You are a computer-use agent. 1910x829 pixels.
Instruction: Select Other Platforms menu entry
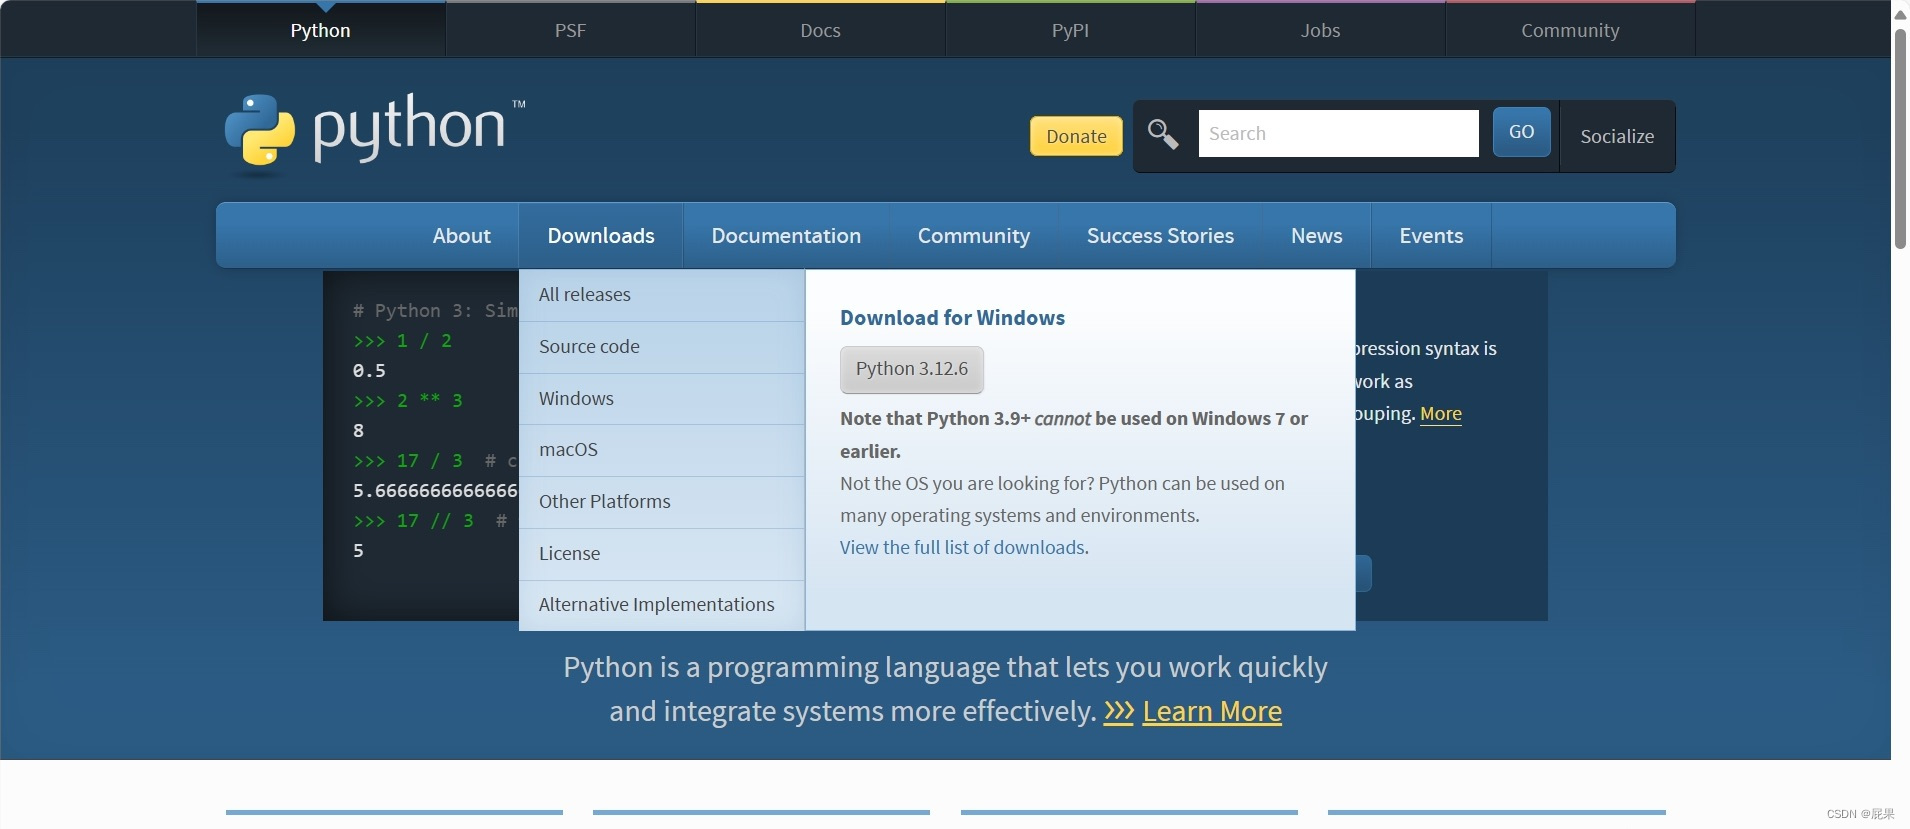coord(662,502)
